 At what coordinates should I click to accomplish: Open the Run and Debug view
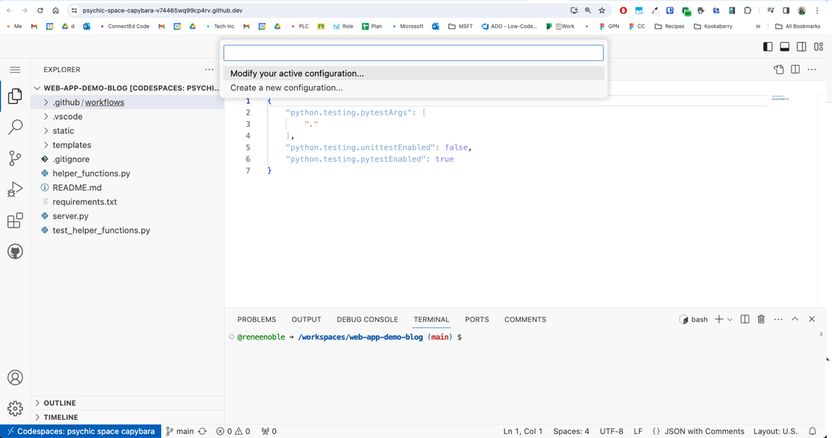point(15,190)
